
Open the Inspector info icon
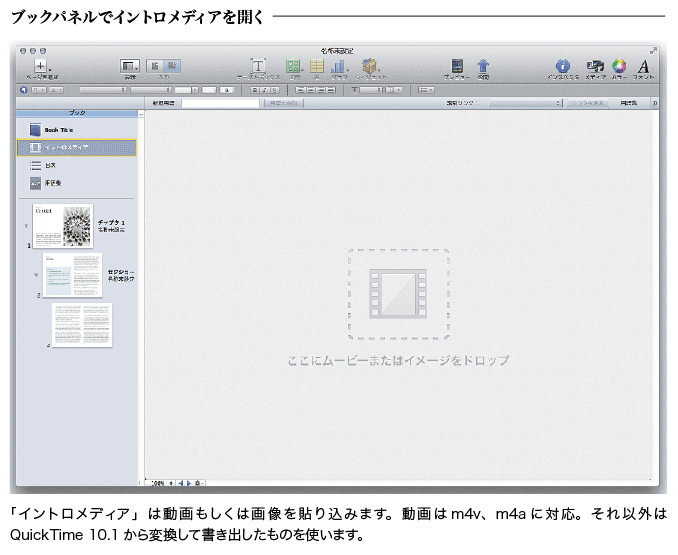click(x=563, y=66)
